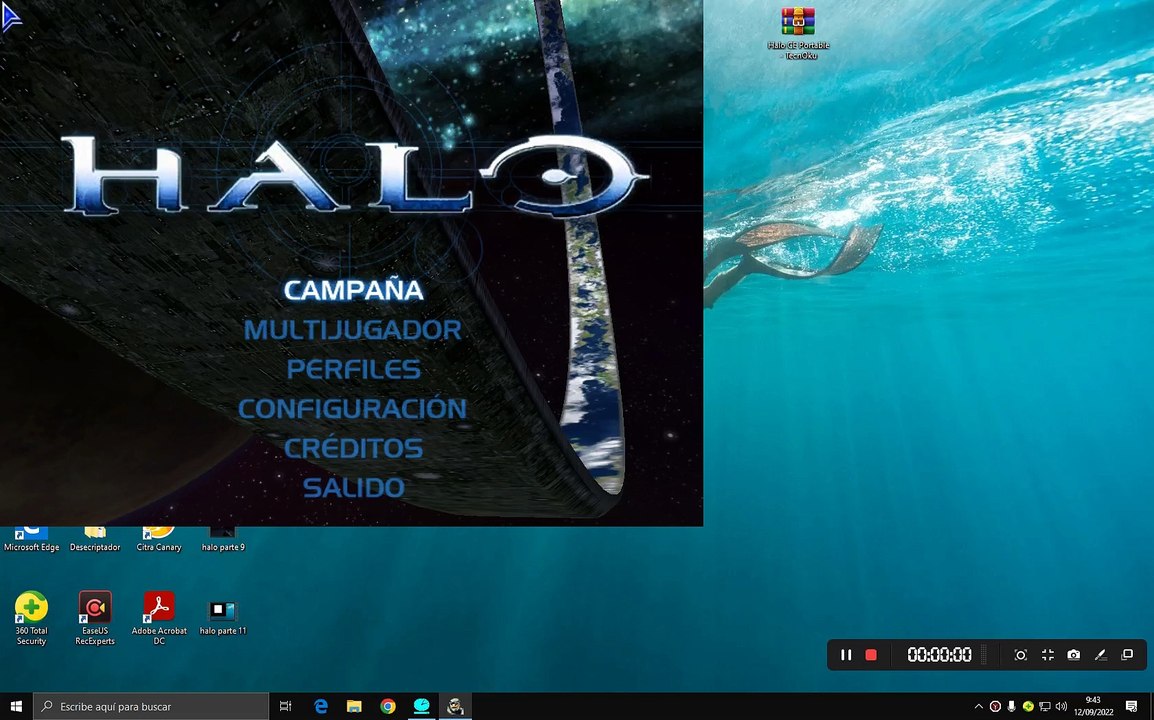Select Halo CE Portable TecnOku archive on desktop
Viewport: 1154px width, 720px height.
click(799, 33)
